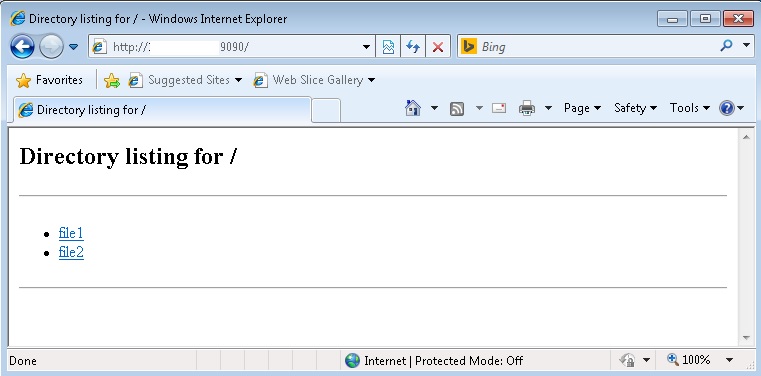The image size is (761, 376).
Task: Click the Add to Favorites Bar icon
Action: (x=112, y=81)
